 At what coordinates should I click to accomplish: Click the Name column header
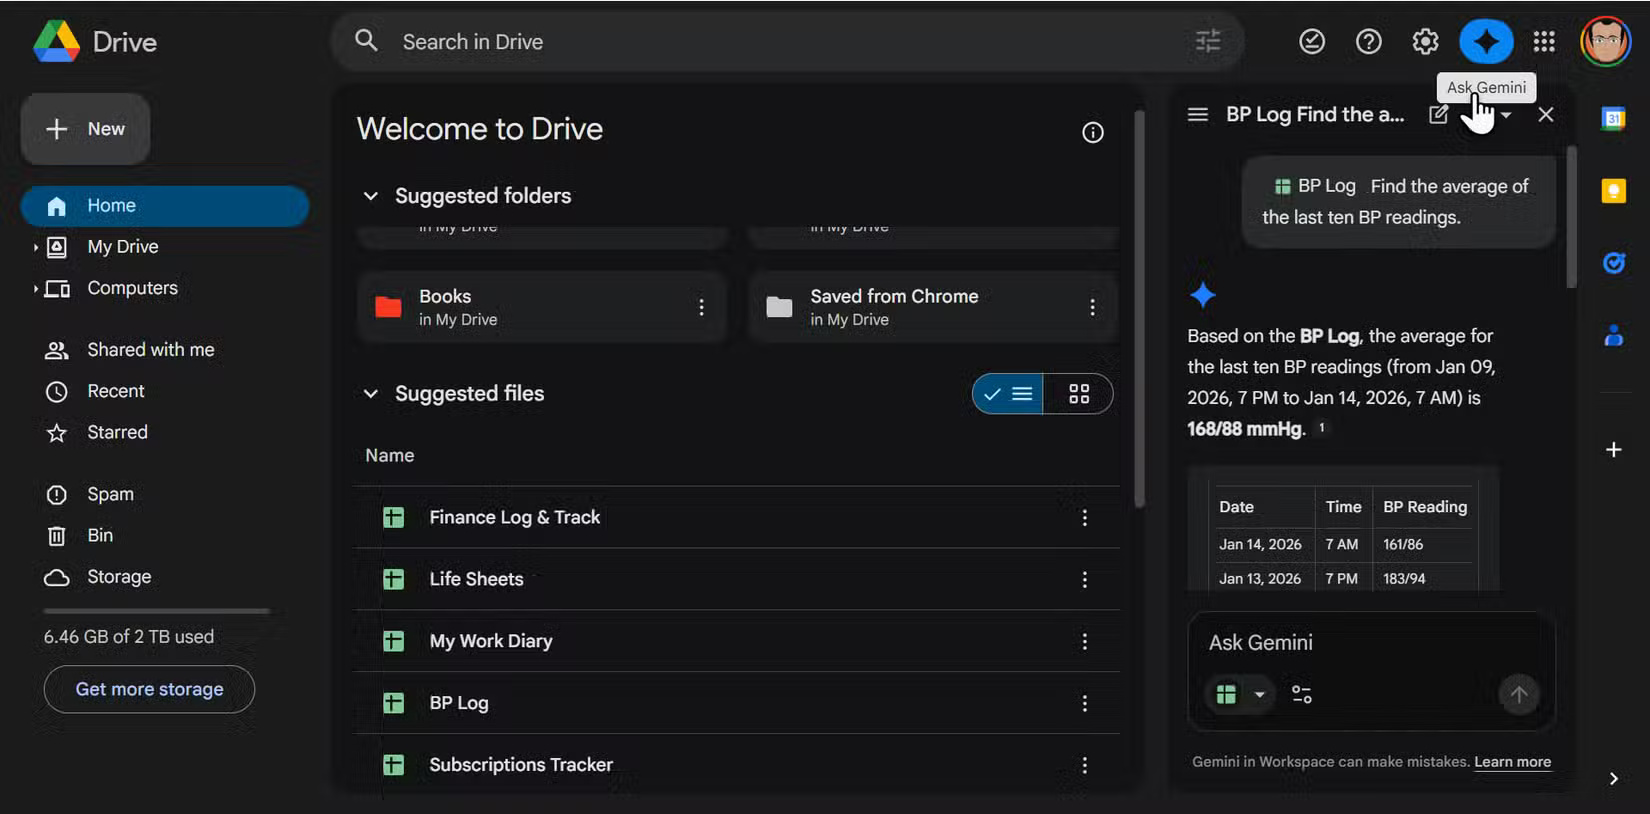pyautogui.click(x=389, y=456)
